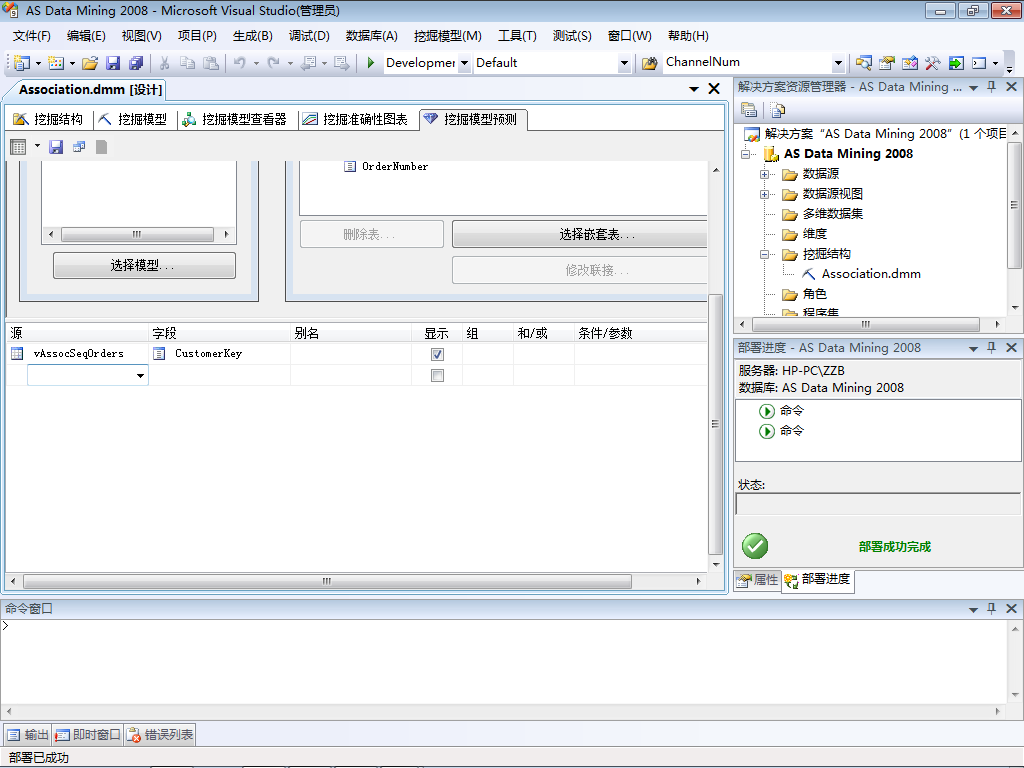Open the 数据库(A) menu
This screenshot has height=768, width=1024.
(371, 36)
